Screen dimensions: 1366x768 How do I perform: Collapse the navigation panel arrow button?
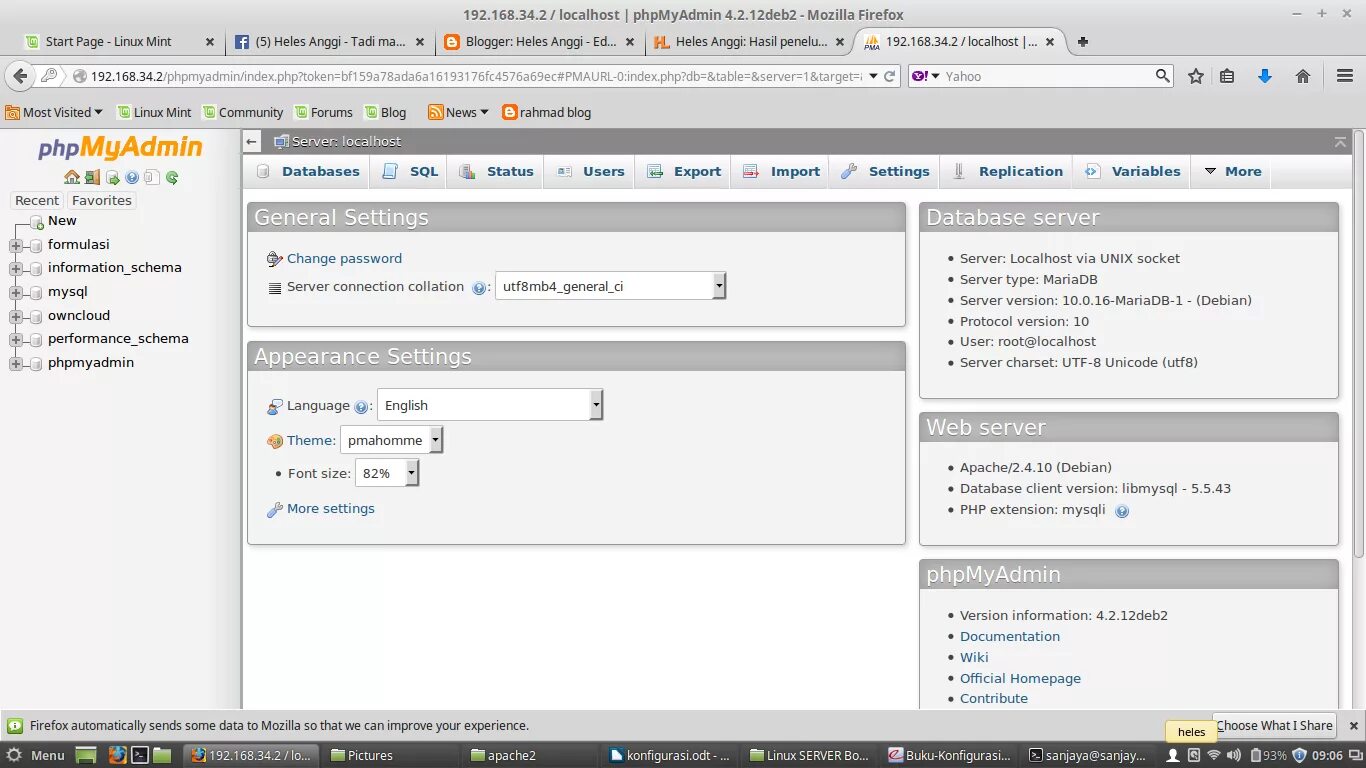(x=253, y=142)
